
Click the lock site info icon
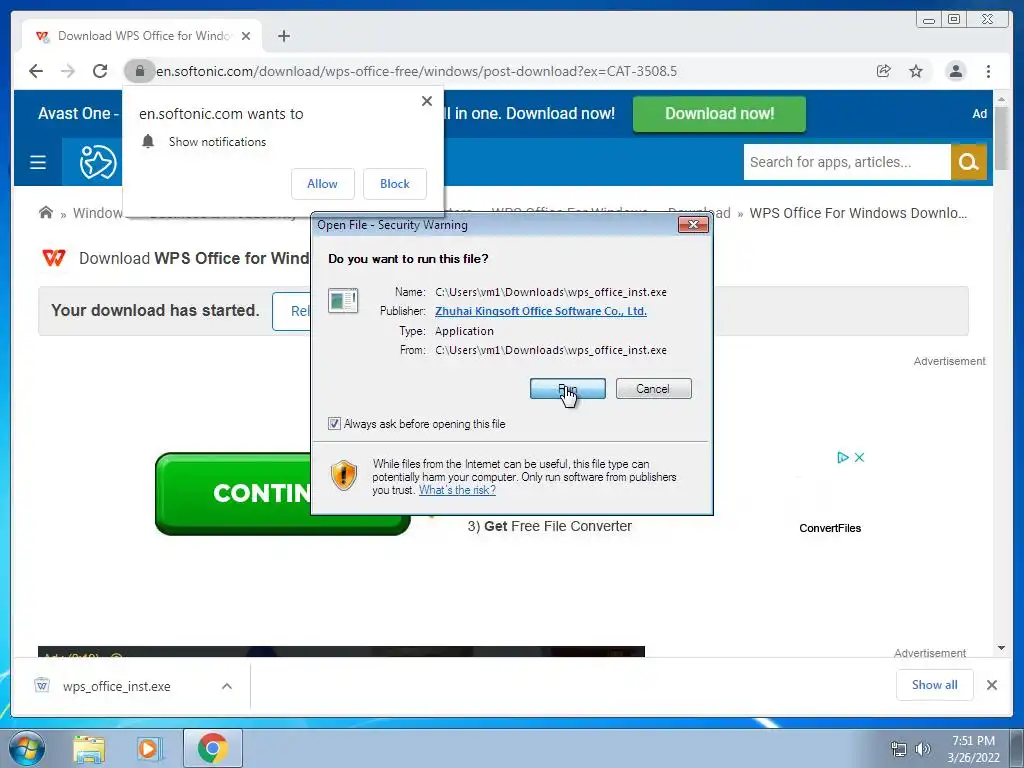[139, 71]
